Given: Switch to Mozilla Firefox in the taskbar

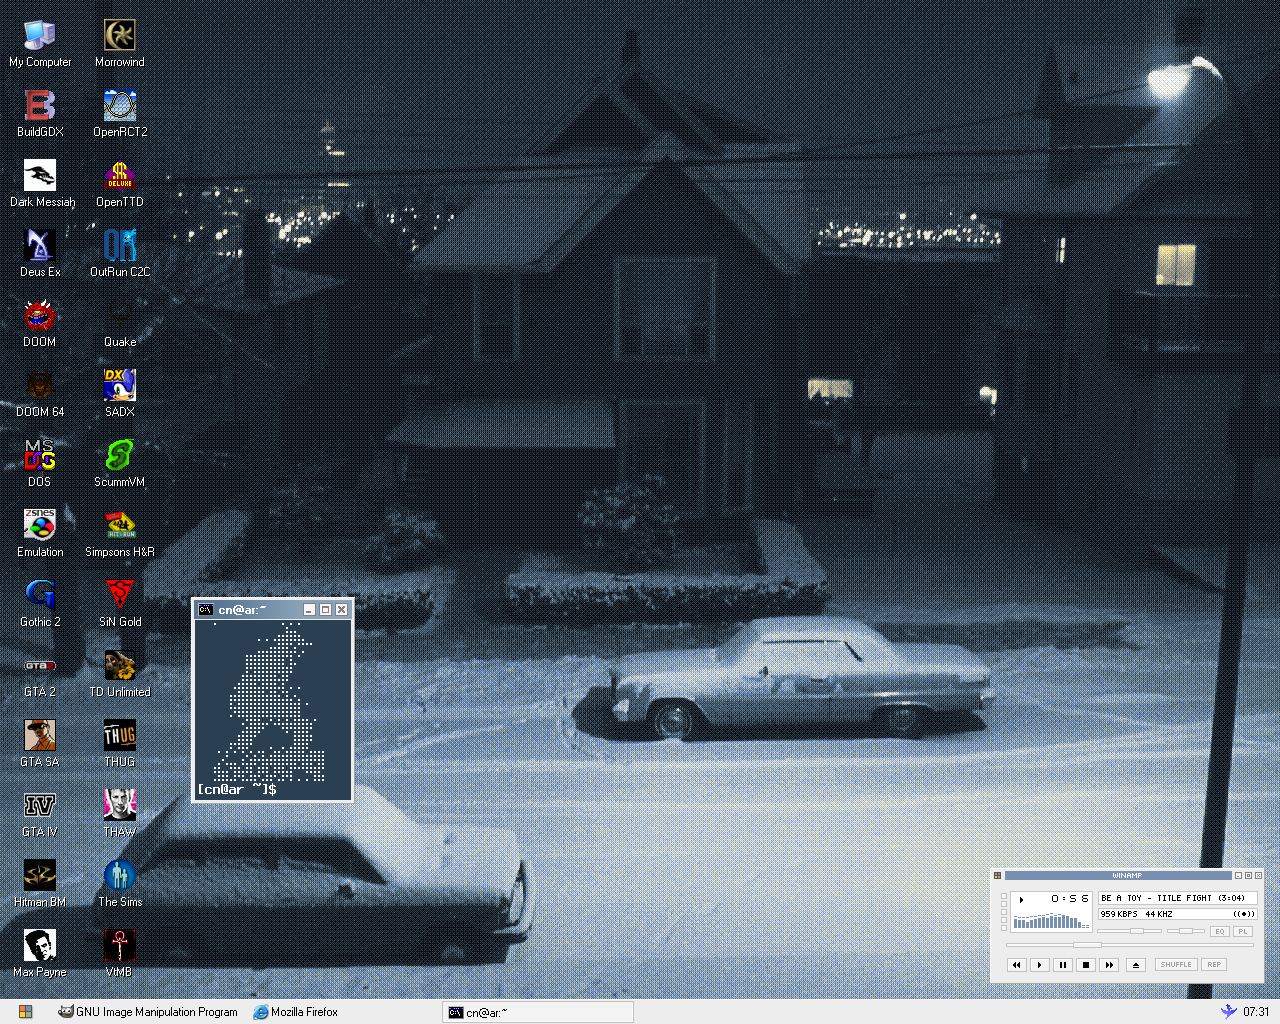Looking at the screenshot, I should coord(296,1012).
